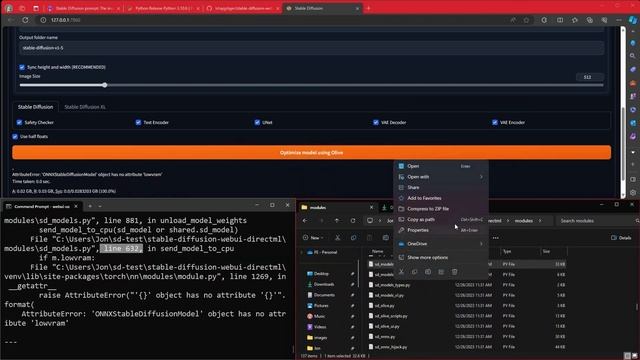Click the browser address bar URL
Image resolution: width=640 pixels, height=360 pixels.
(x=66, y=20)
